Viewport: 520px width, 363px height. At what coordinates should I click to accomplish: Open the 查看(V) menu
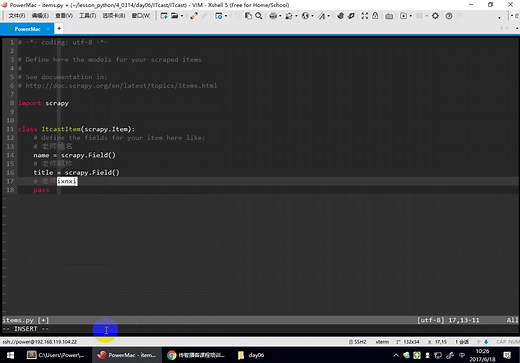[64, 16]
